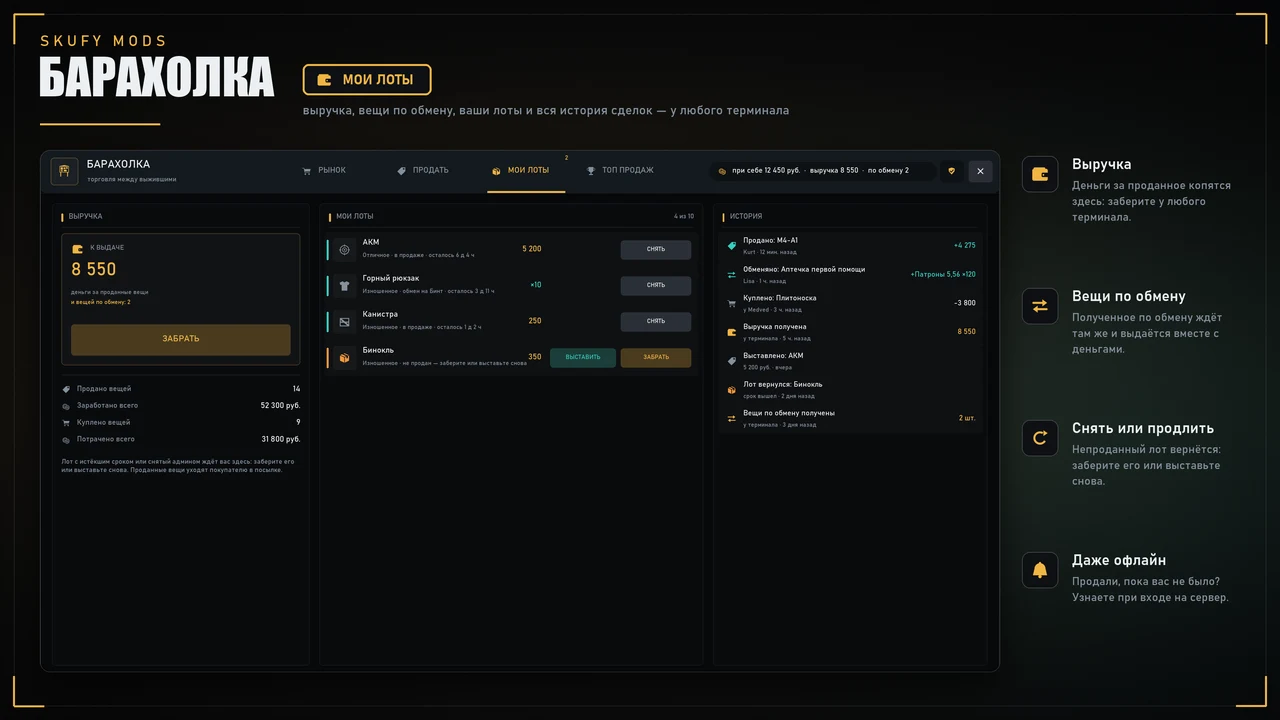Open the Топ продаж tab
The image size is (1280, 720).
tap(620, 171)
